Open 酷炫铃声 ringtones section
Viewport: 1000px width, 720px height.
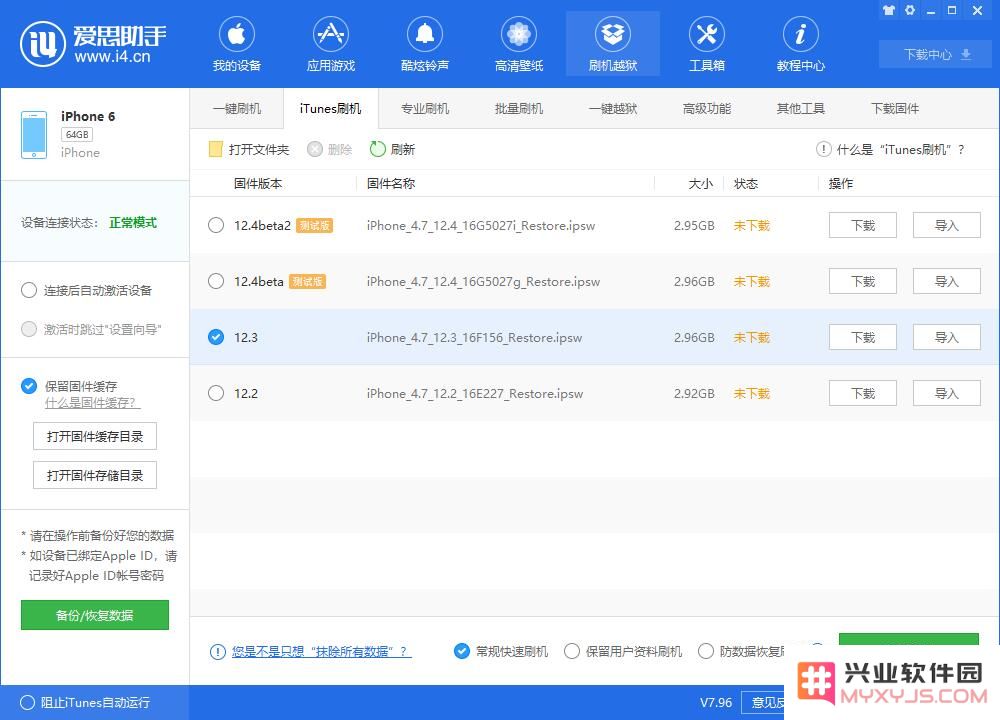(425, 43)
